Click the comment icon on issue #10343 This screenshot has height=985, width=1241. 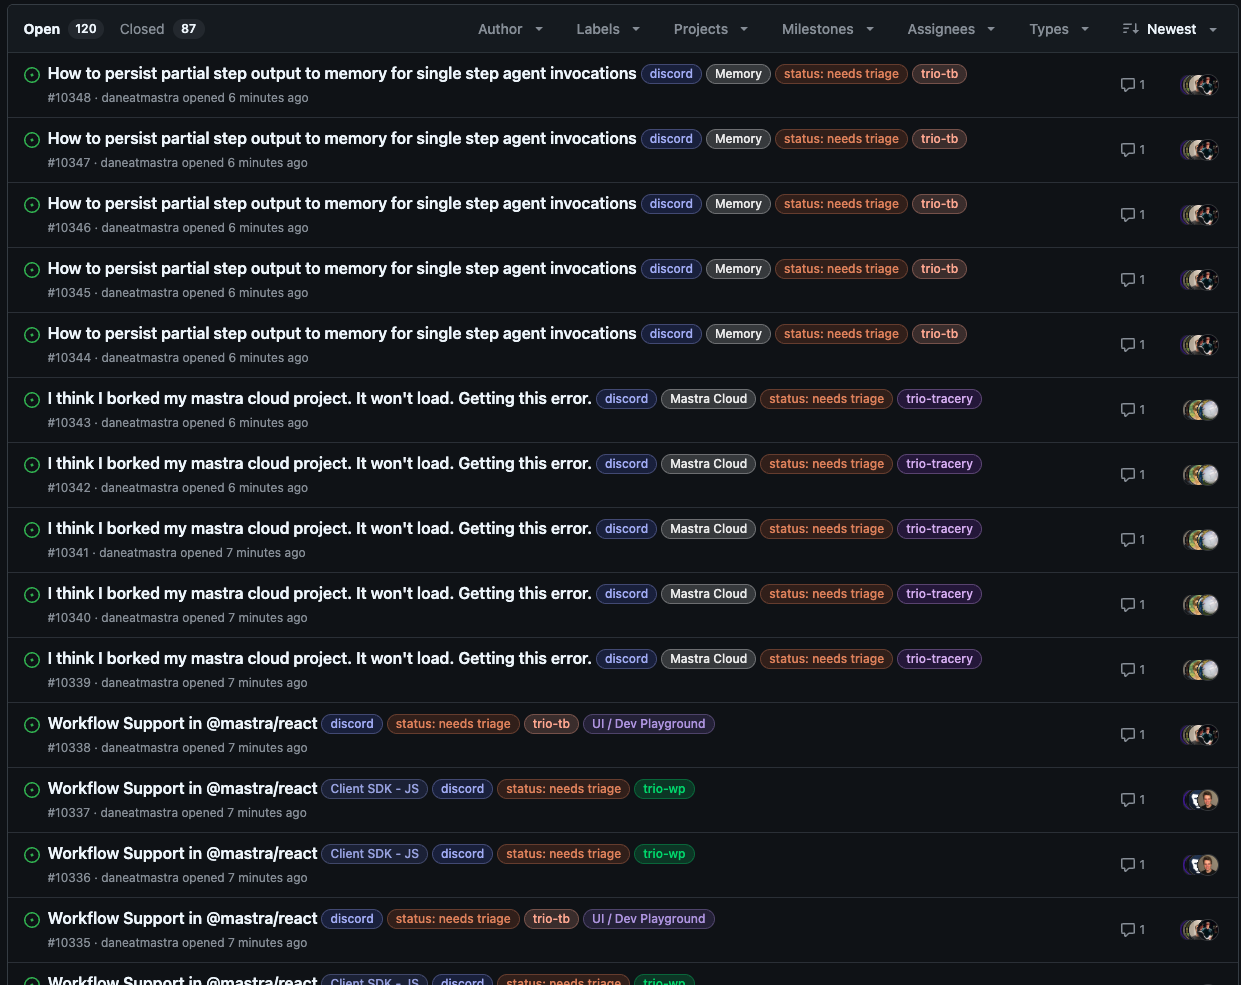1128,410
